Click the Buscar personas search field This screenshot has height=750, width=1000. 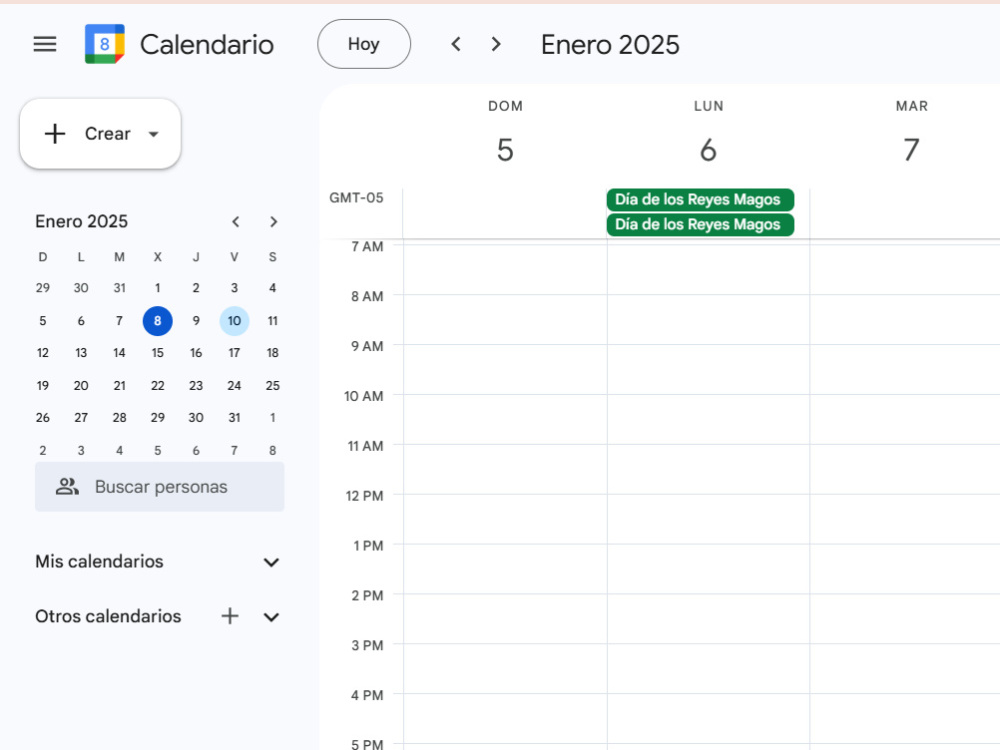(x=159, y=487)
